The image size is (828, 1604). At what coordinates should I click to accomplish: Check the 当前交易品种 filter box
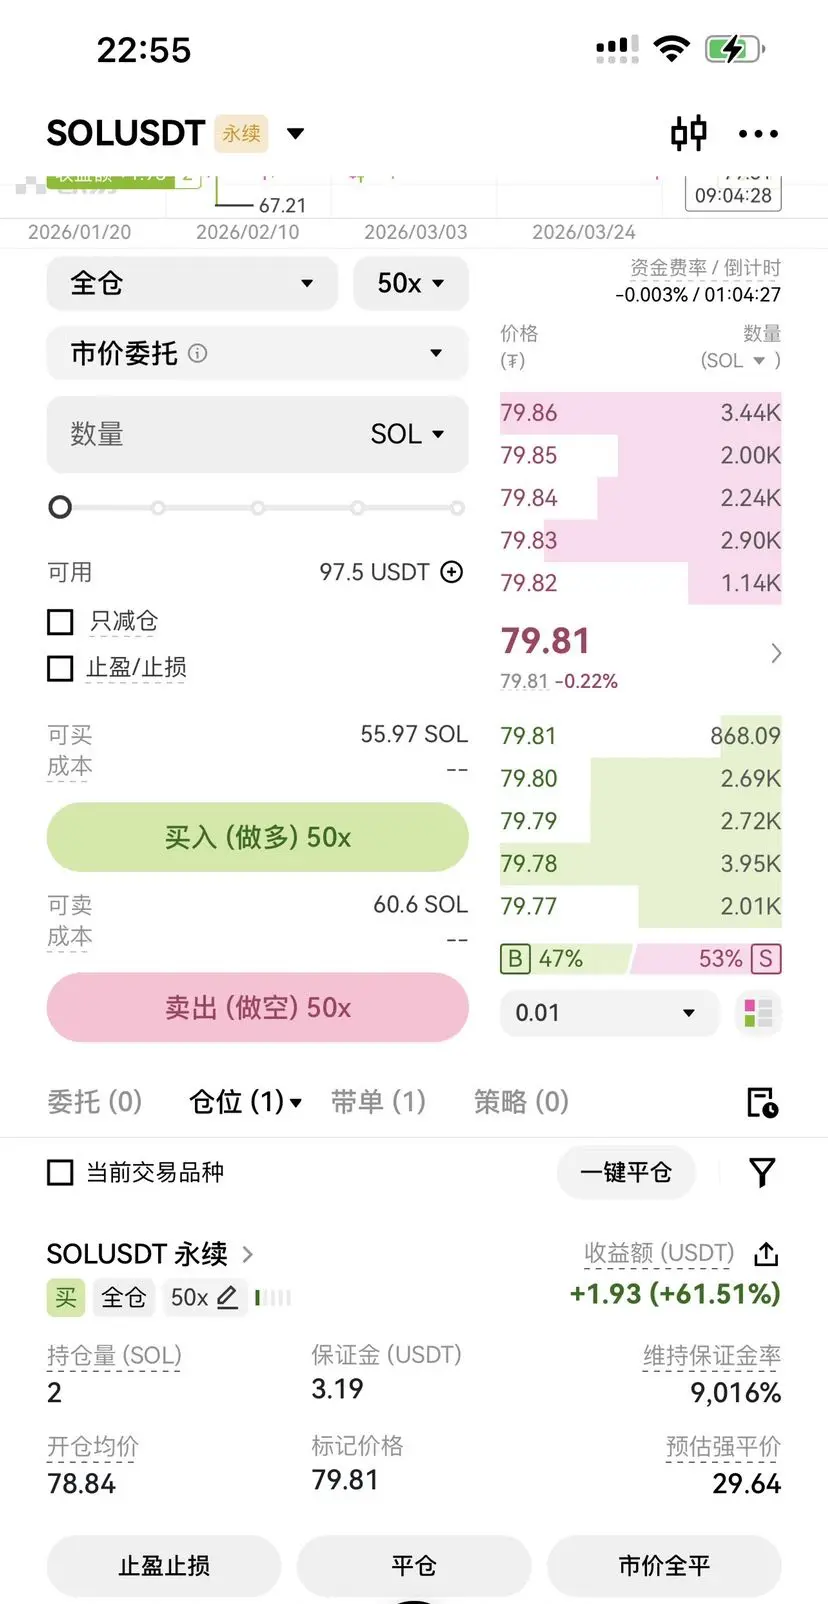click(60, 1172)
